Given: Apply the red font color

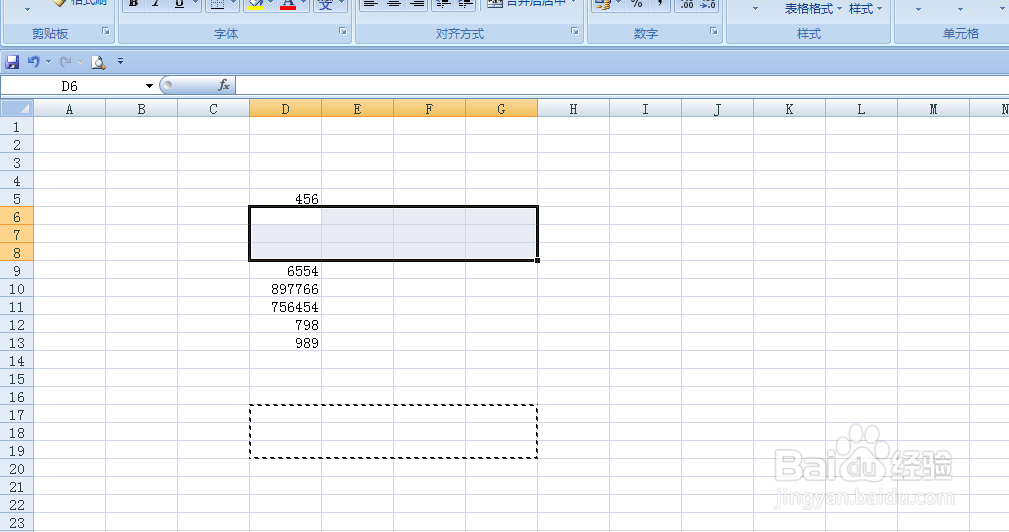Looking at the screenshot, I should [x=288, y=4].
